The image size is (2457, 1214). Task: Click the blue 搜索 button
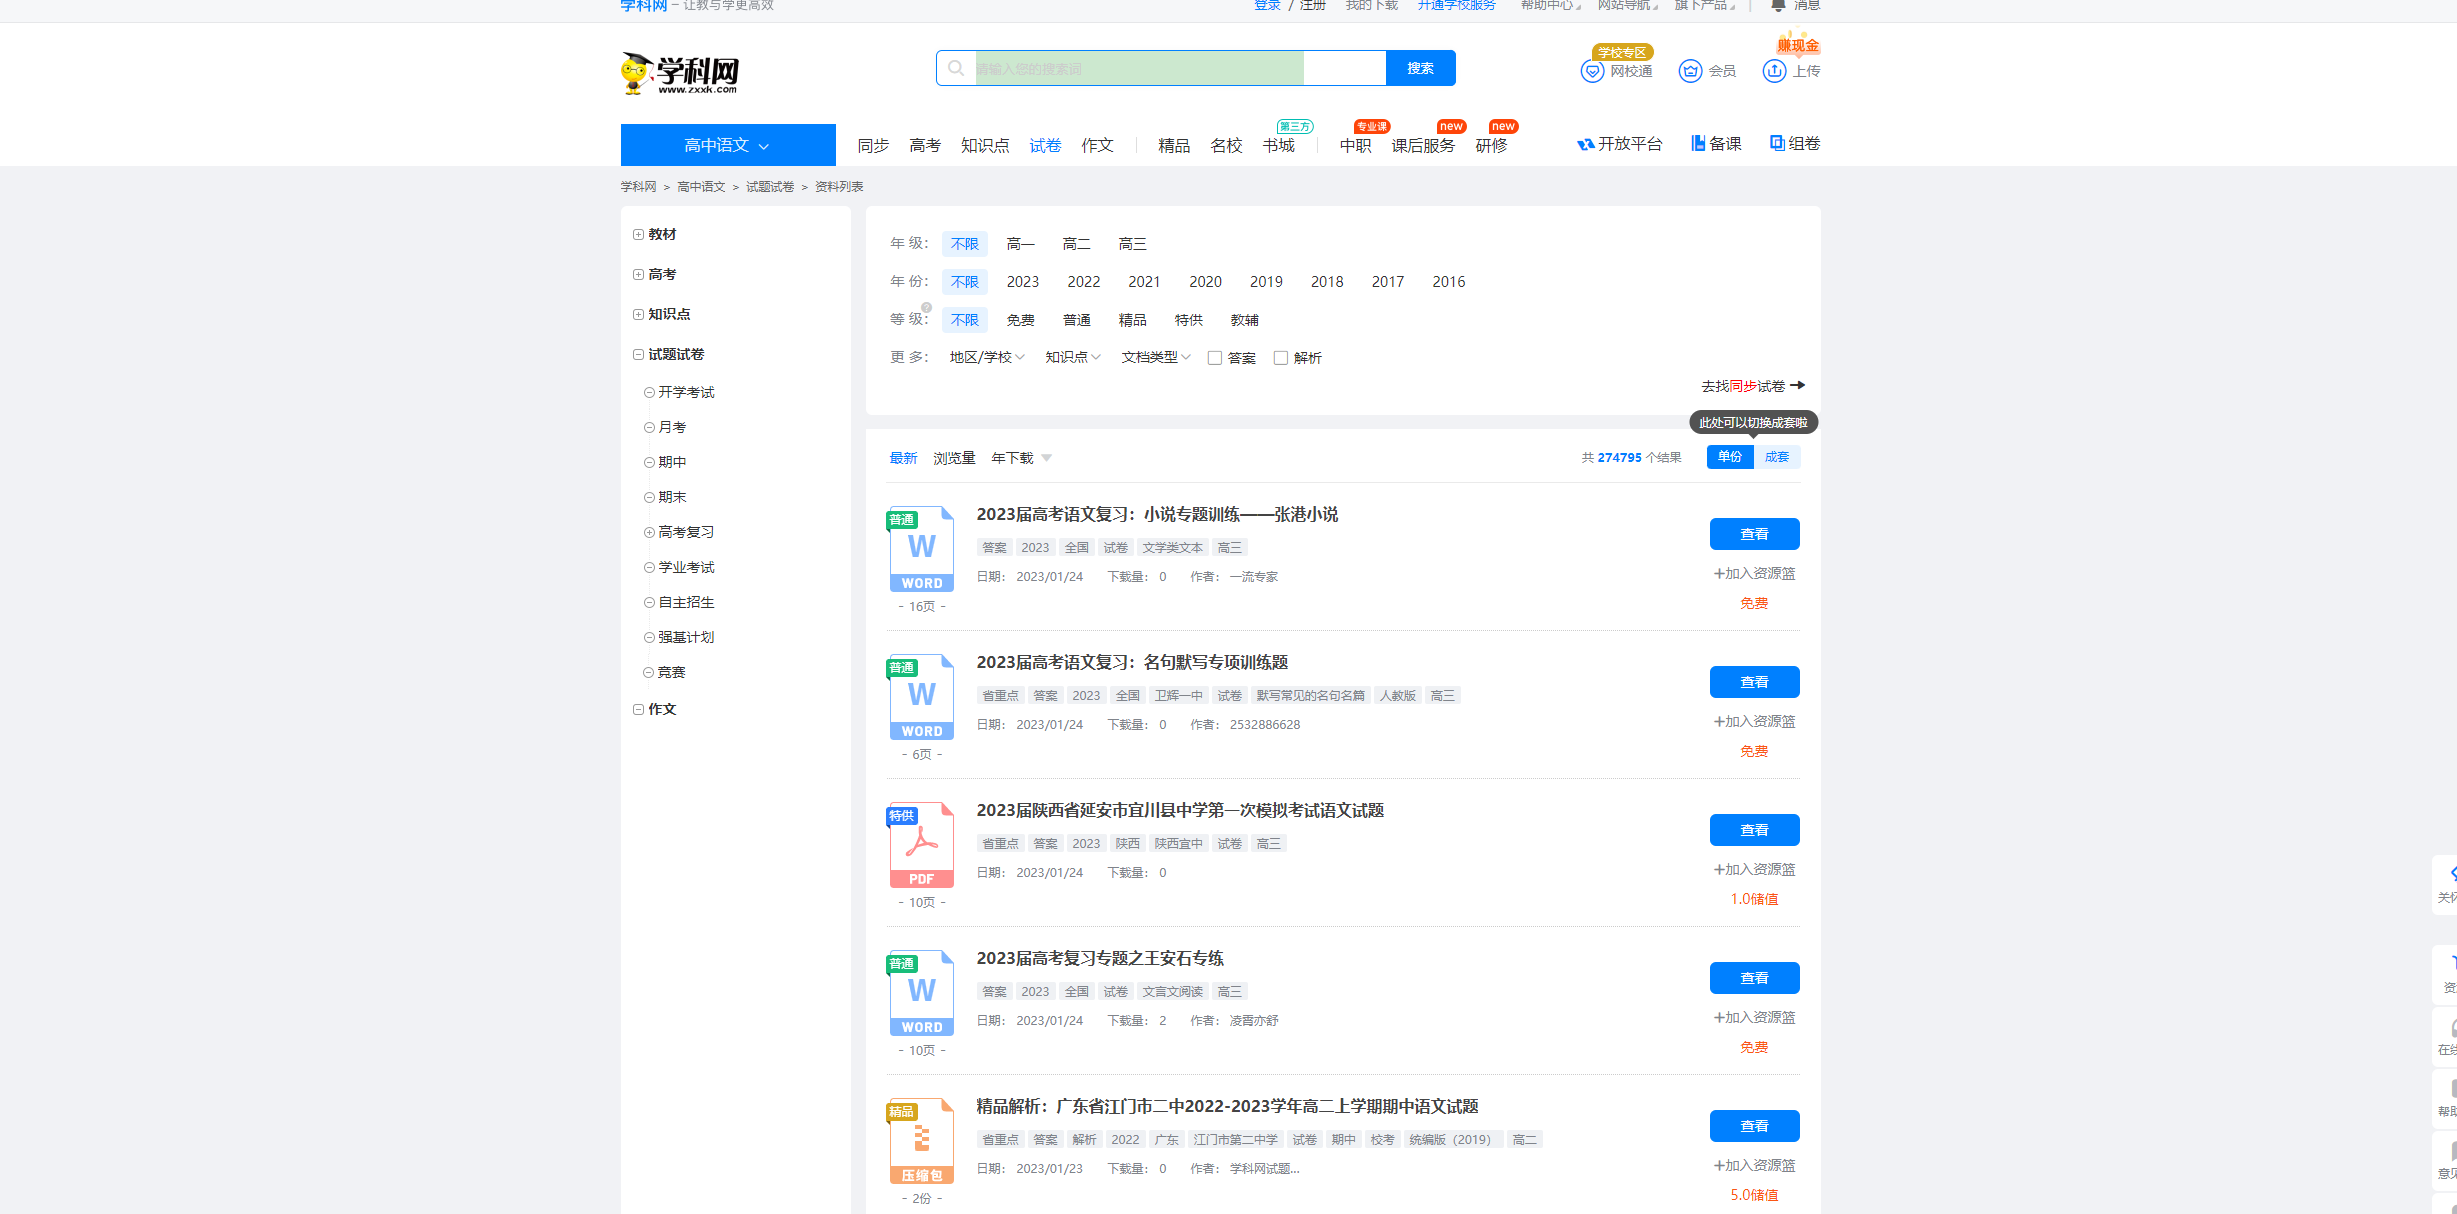[x=1420, y=68]
